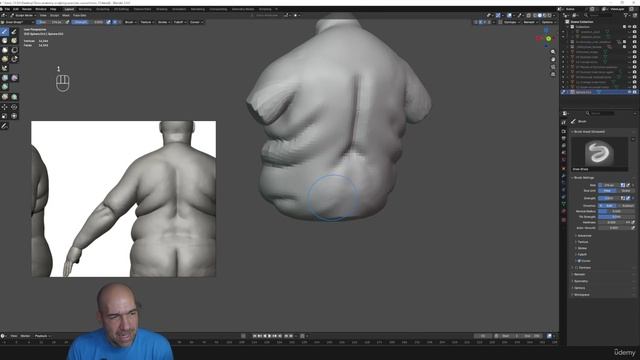The width and height of the screenshot is (640, 360).
Task: Open the Sculpt Mode dropdown
Action: coord(23,16)
